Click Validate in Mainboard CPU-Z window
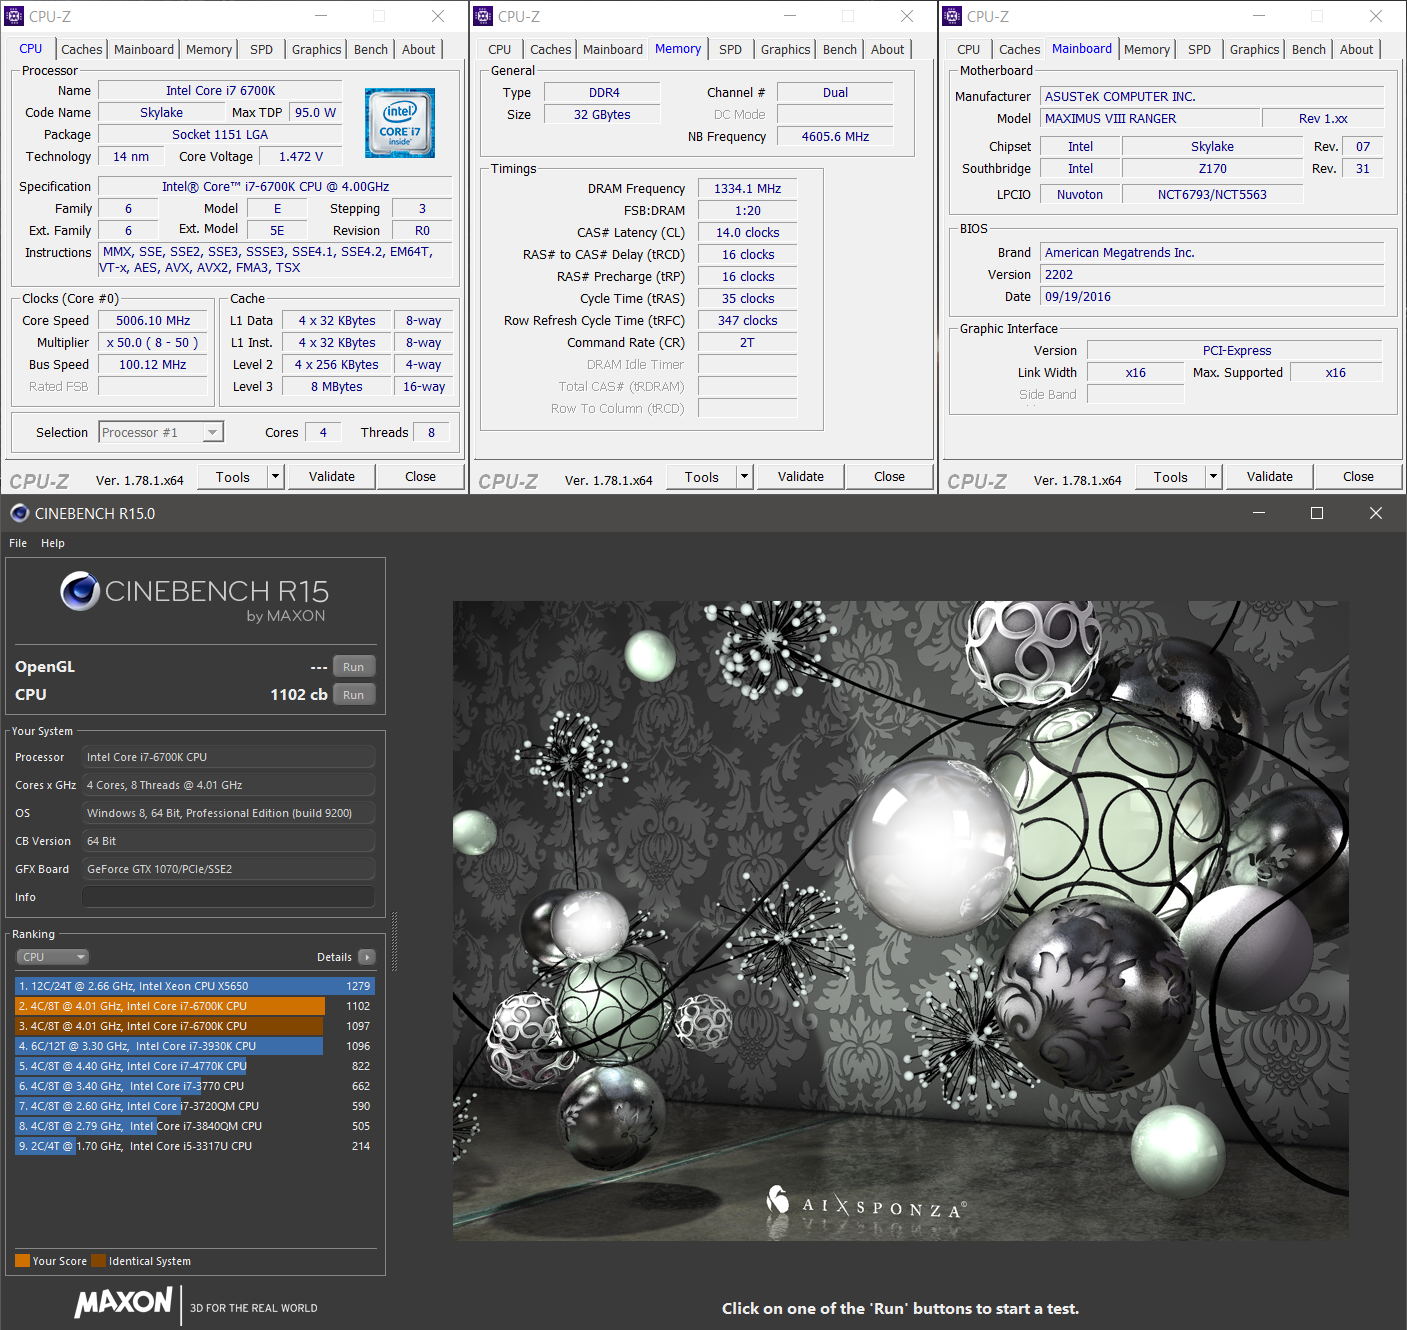Viewport: 1407px width, 1330px height. coord(1270,477)
